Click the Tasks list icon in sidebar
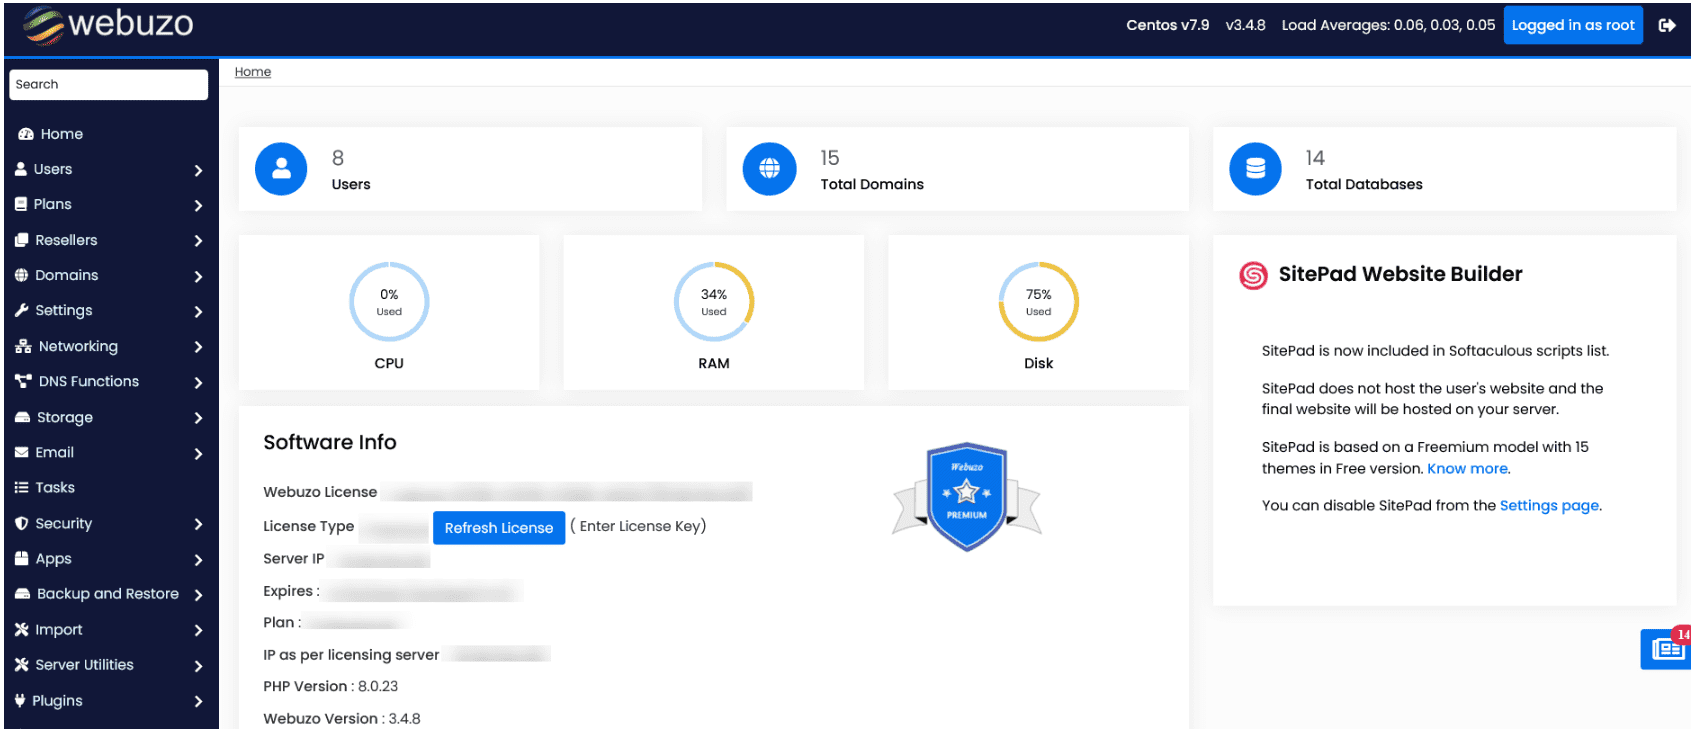This screenshot has width=1696, height=734. click(x=21, y=488)
